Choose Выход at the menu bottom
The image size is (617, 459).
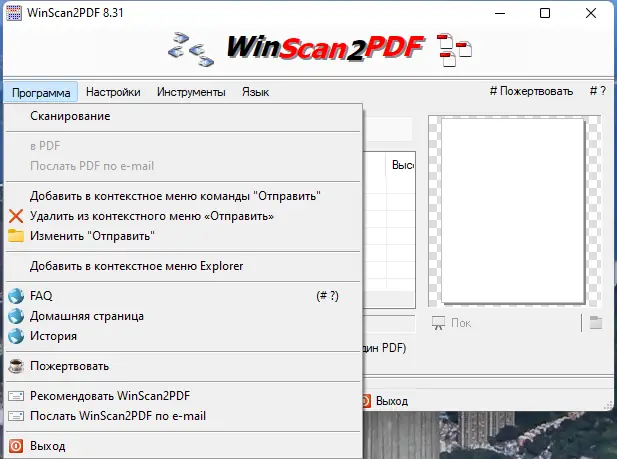click(183, 446)
